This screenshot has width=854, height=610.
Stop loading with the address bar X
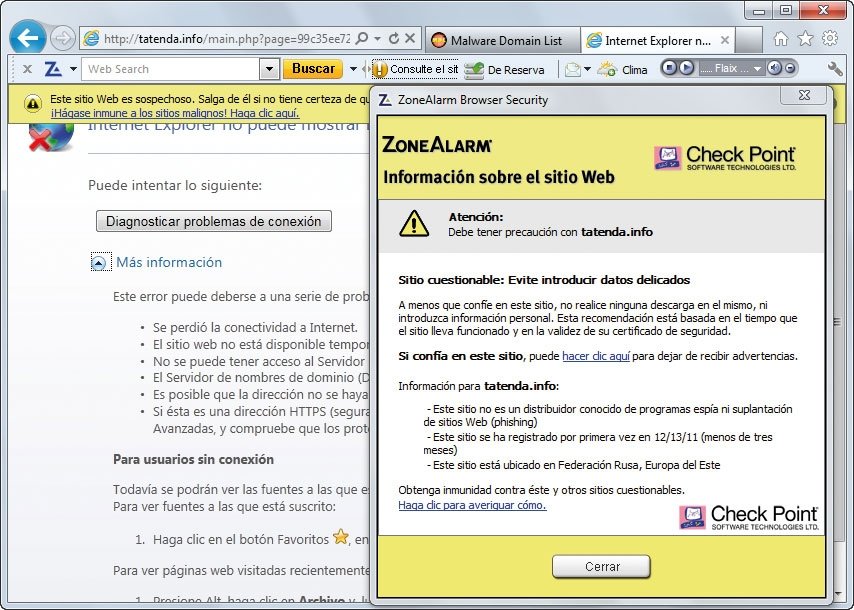tap(410, 39)
